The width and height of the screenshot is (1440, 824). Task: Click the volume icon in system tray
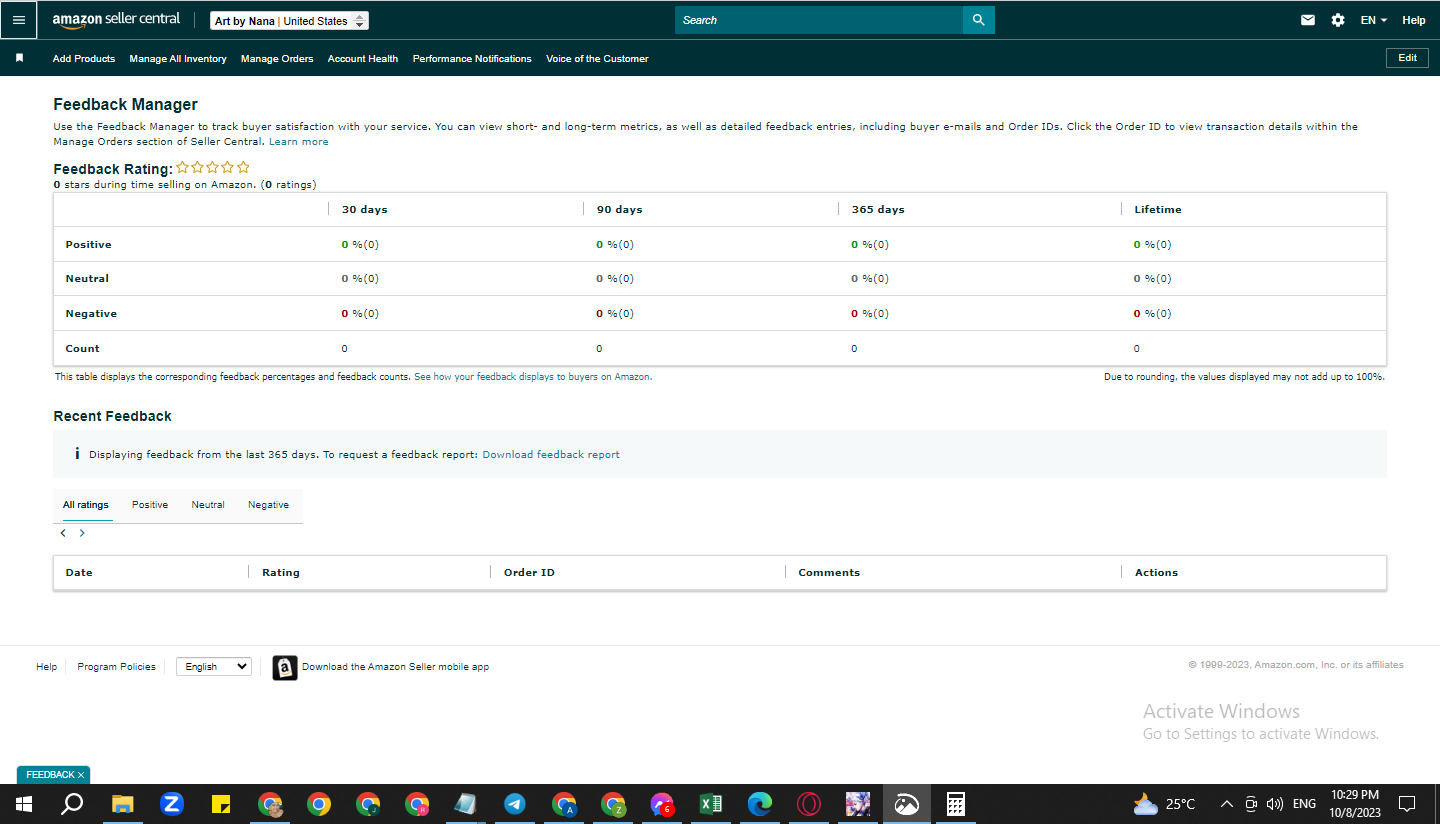[1274, 804]
